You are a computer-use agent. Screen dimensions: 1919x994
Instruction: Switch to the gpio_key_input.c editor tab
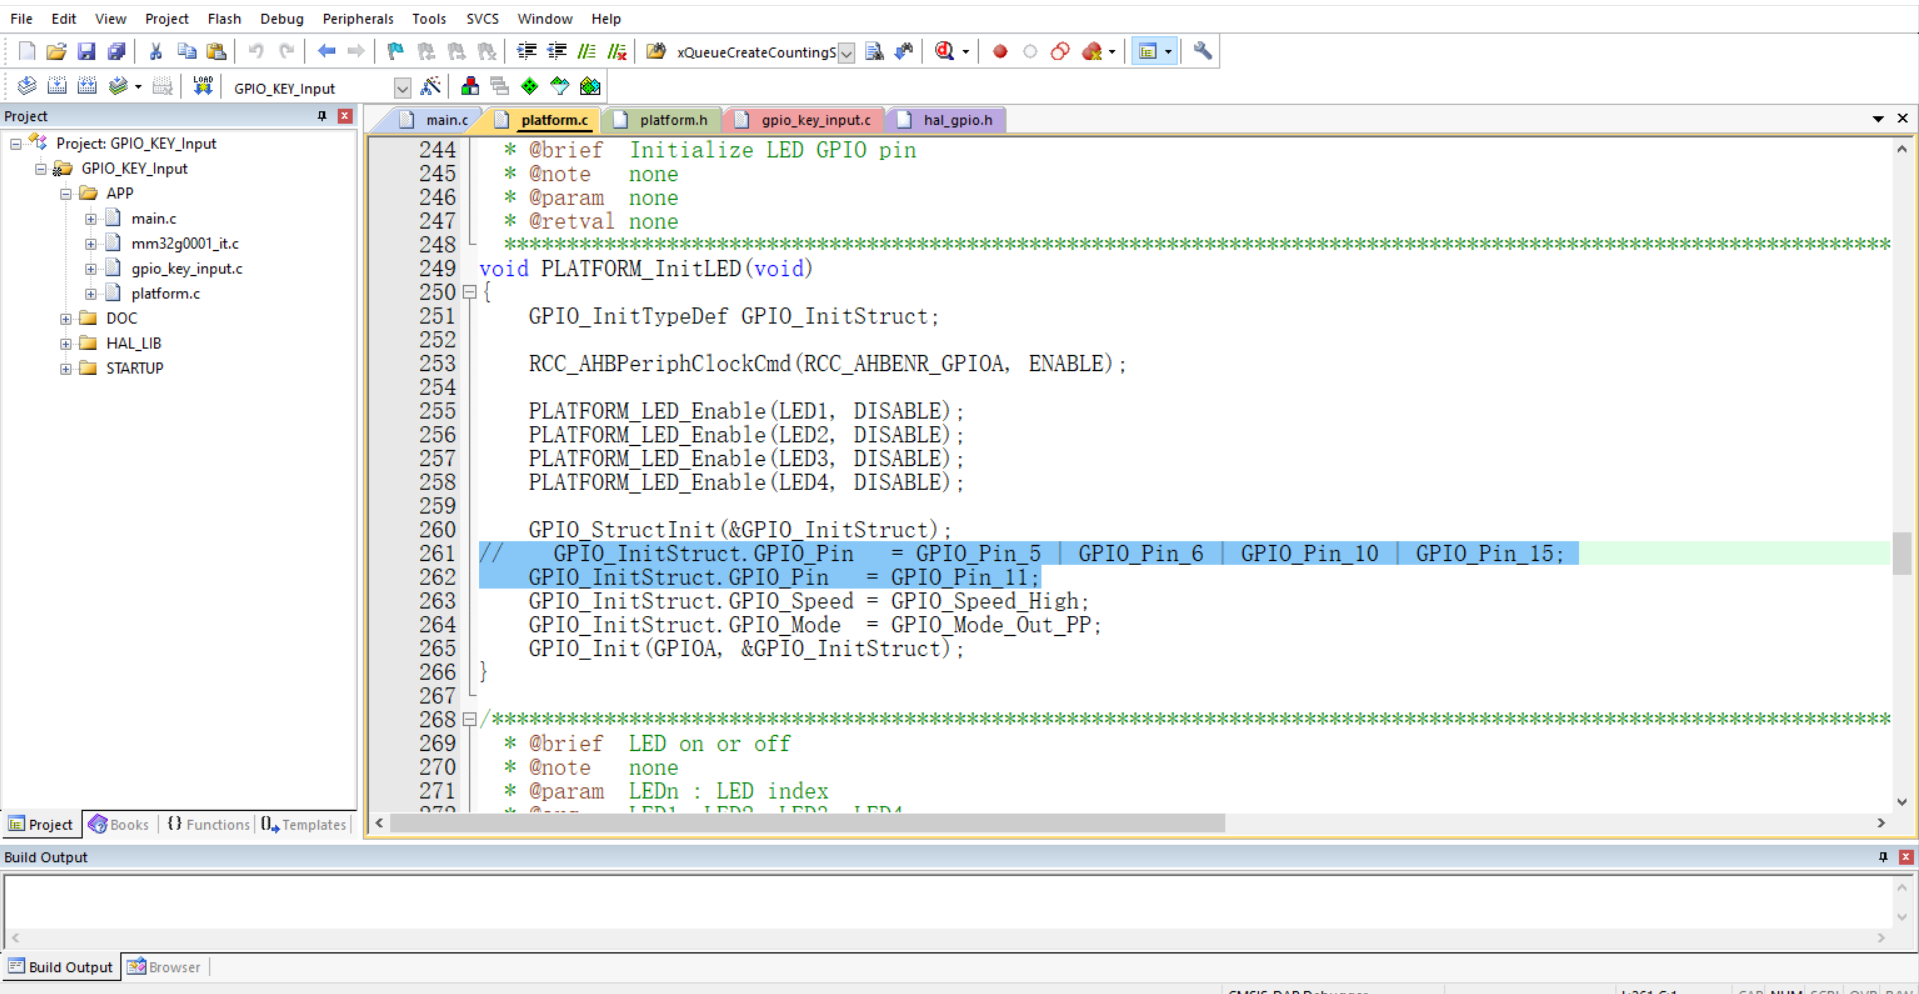815,120
